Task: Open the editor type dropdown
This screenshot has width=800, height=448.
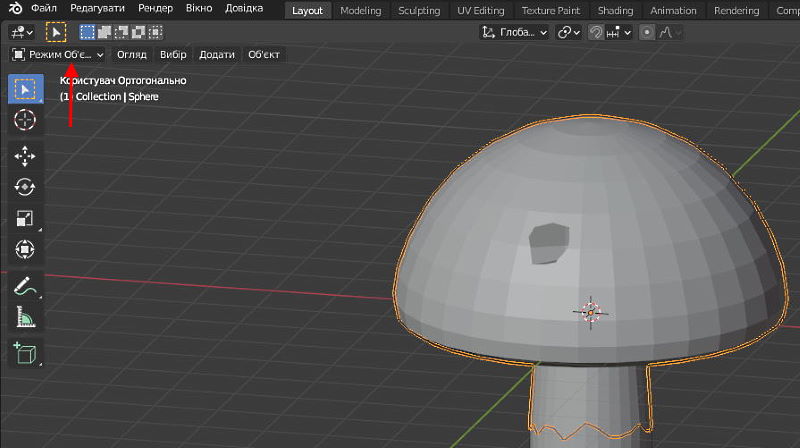Action: (21, 33)
